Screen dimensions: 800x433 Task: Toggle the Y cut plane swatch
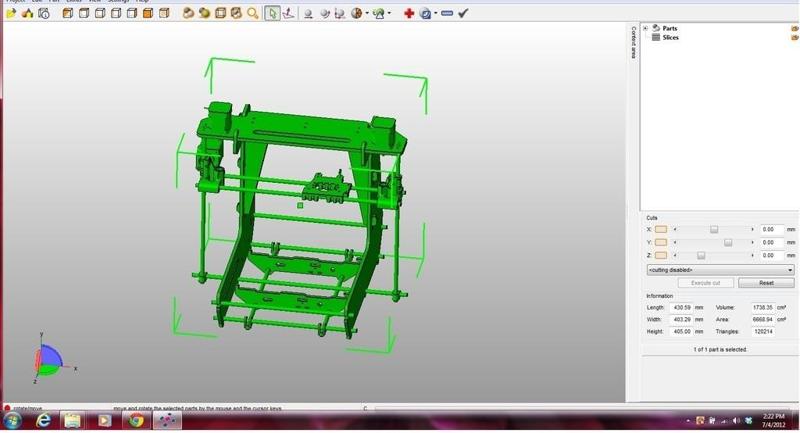point(661,242)
